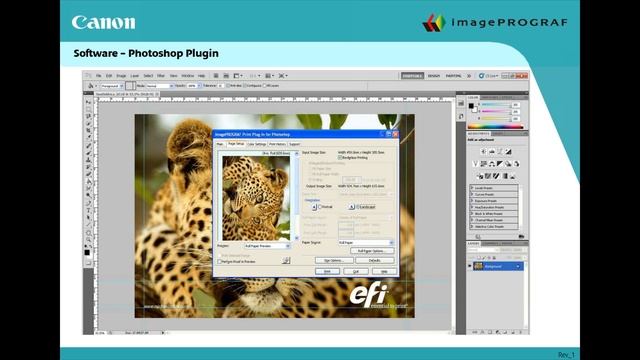Add a Black & White adjustment
The image size is (640, 360).
[x=500, y=164]
